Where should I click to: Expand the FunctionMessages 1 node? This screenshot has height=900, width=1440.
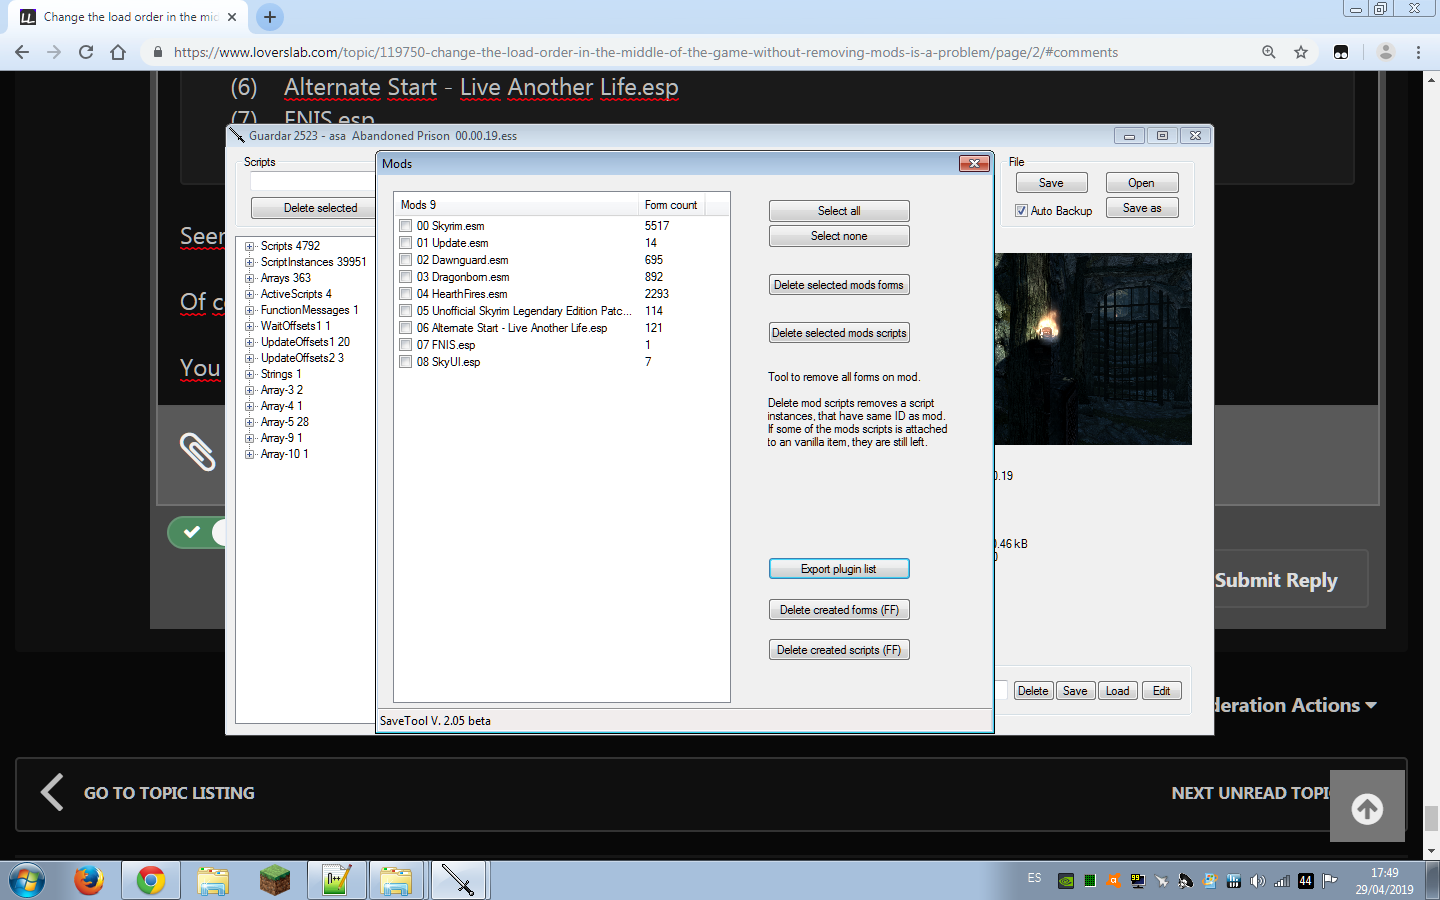tap(250, 310)
